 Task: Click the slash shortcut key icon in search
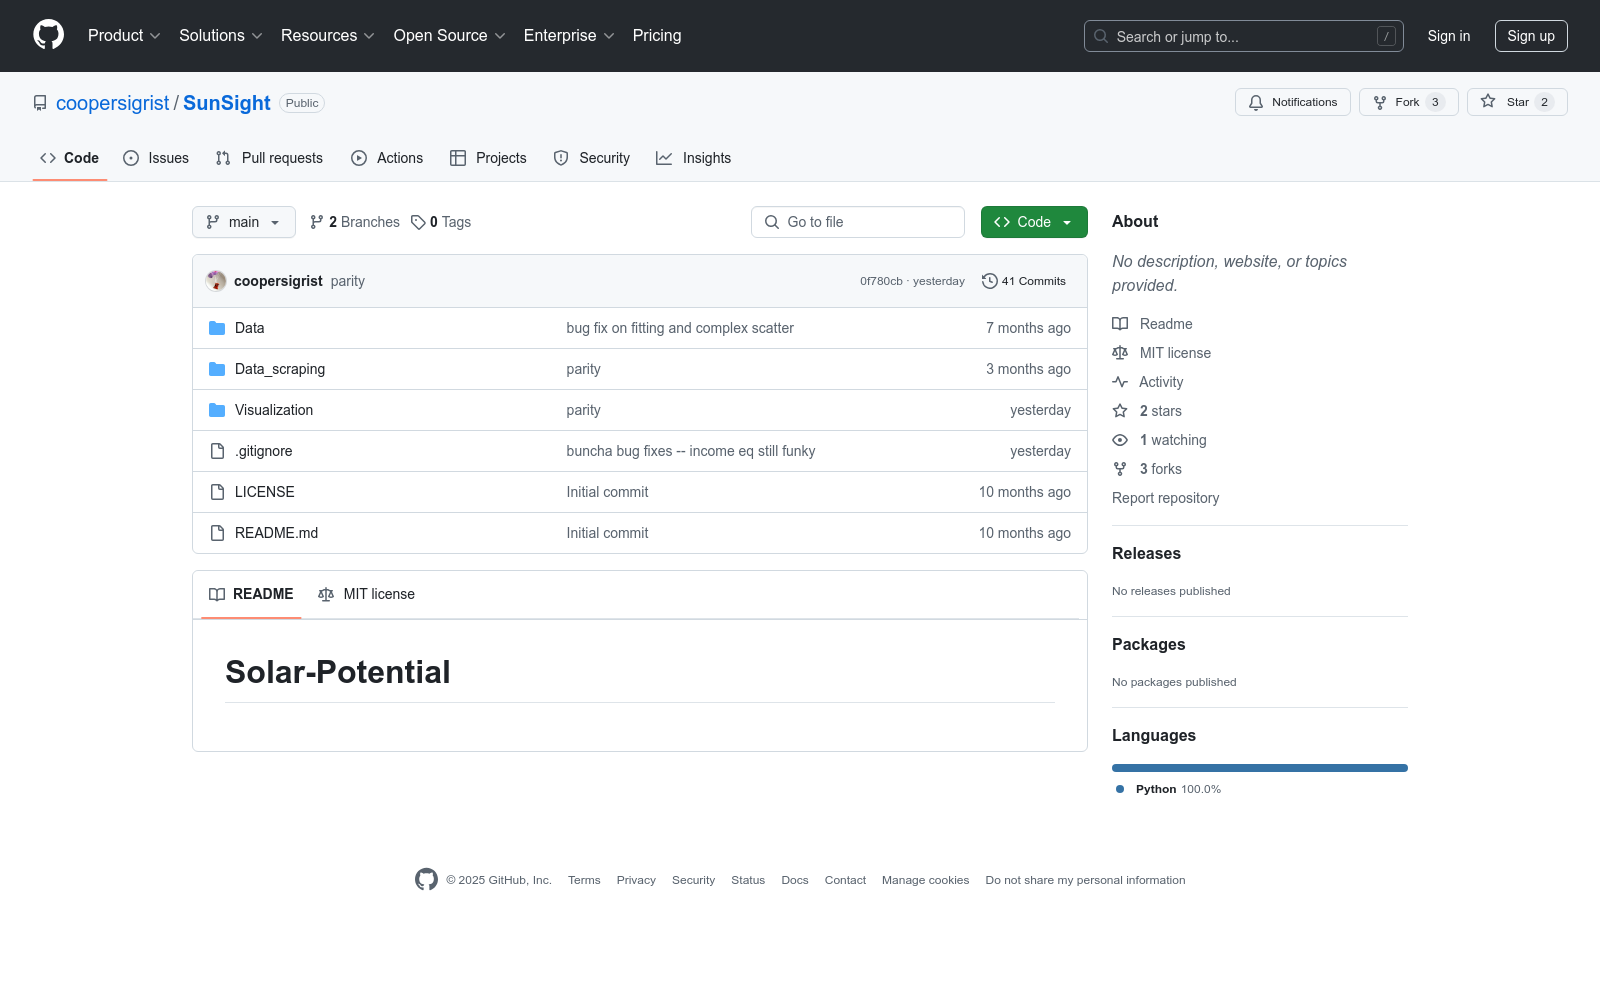1386,36
